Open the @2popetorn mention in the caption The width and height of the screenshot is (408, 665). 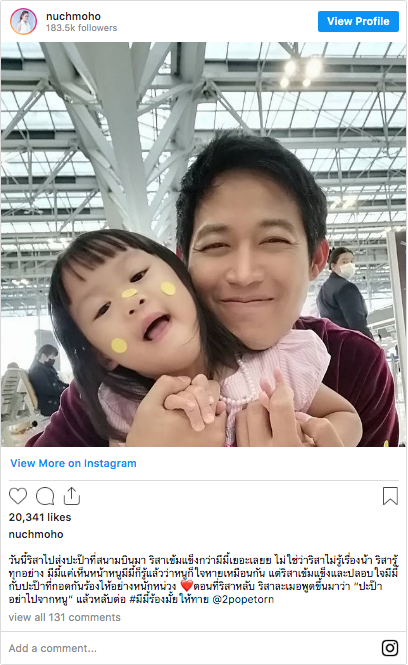click(x=243, y=599)
